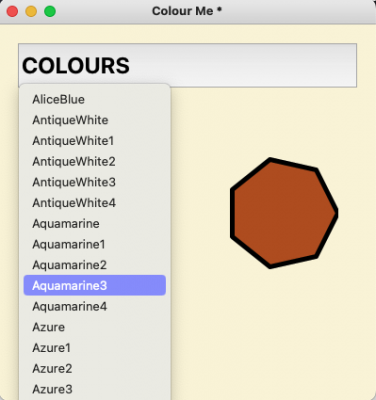Choose Aquamarine4 in the popup menu

(x=95, y=306)
